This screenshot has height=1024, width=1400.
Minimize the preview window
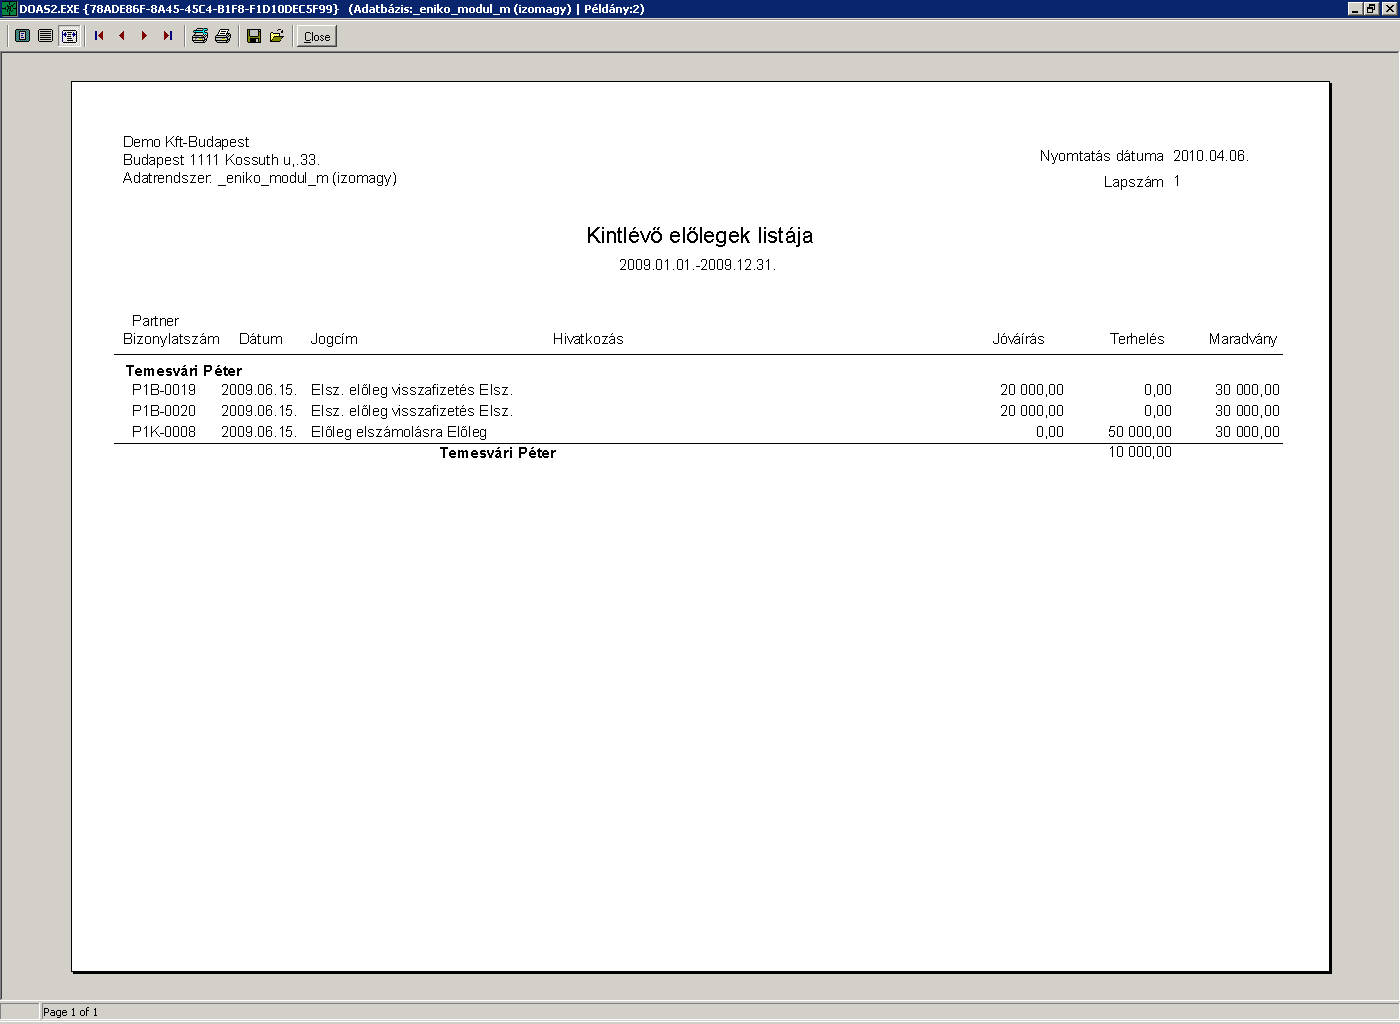coord(1355,9)
